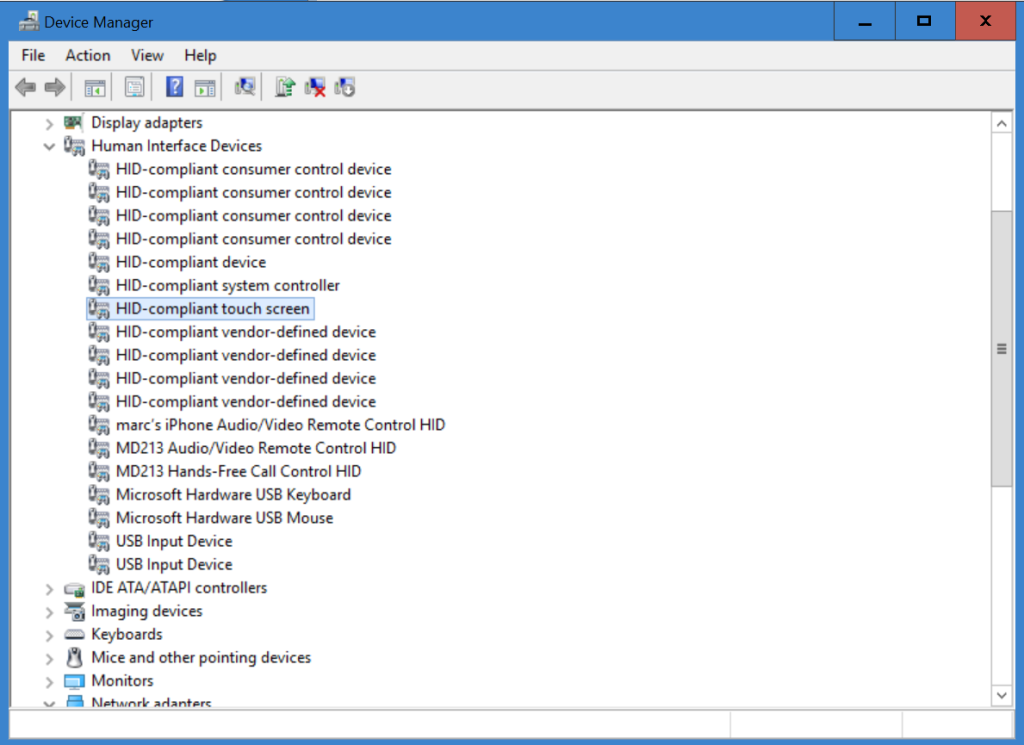The height and width of the screenshot is (745, 1024).
Task: Open the Action menu
Action: coord(88,55)
